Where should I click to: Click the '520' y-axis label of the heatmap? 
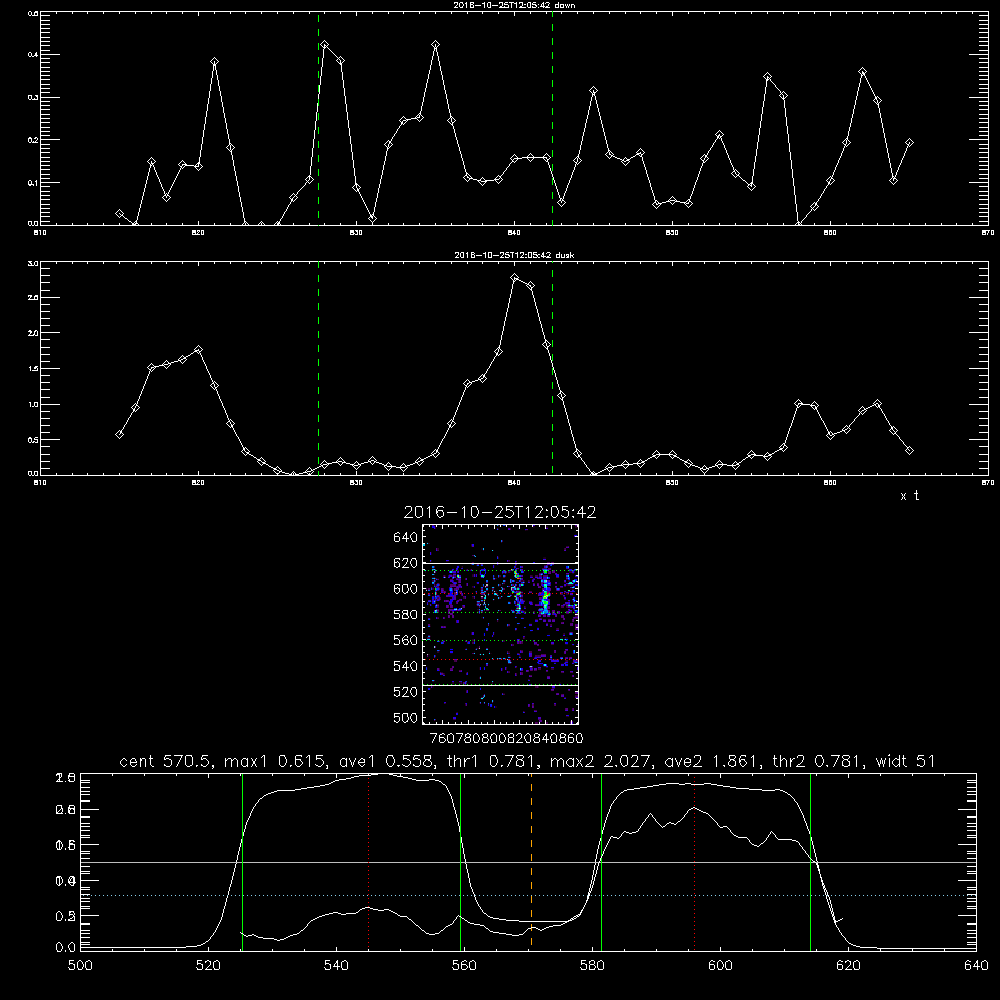tap(406, 692)
